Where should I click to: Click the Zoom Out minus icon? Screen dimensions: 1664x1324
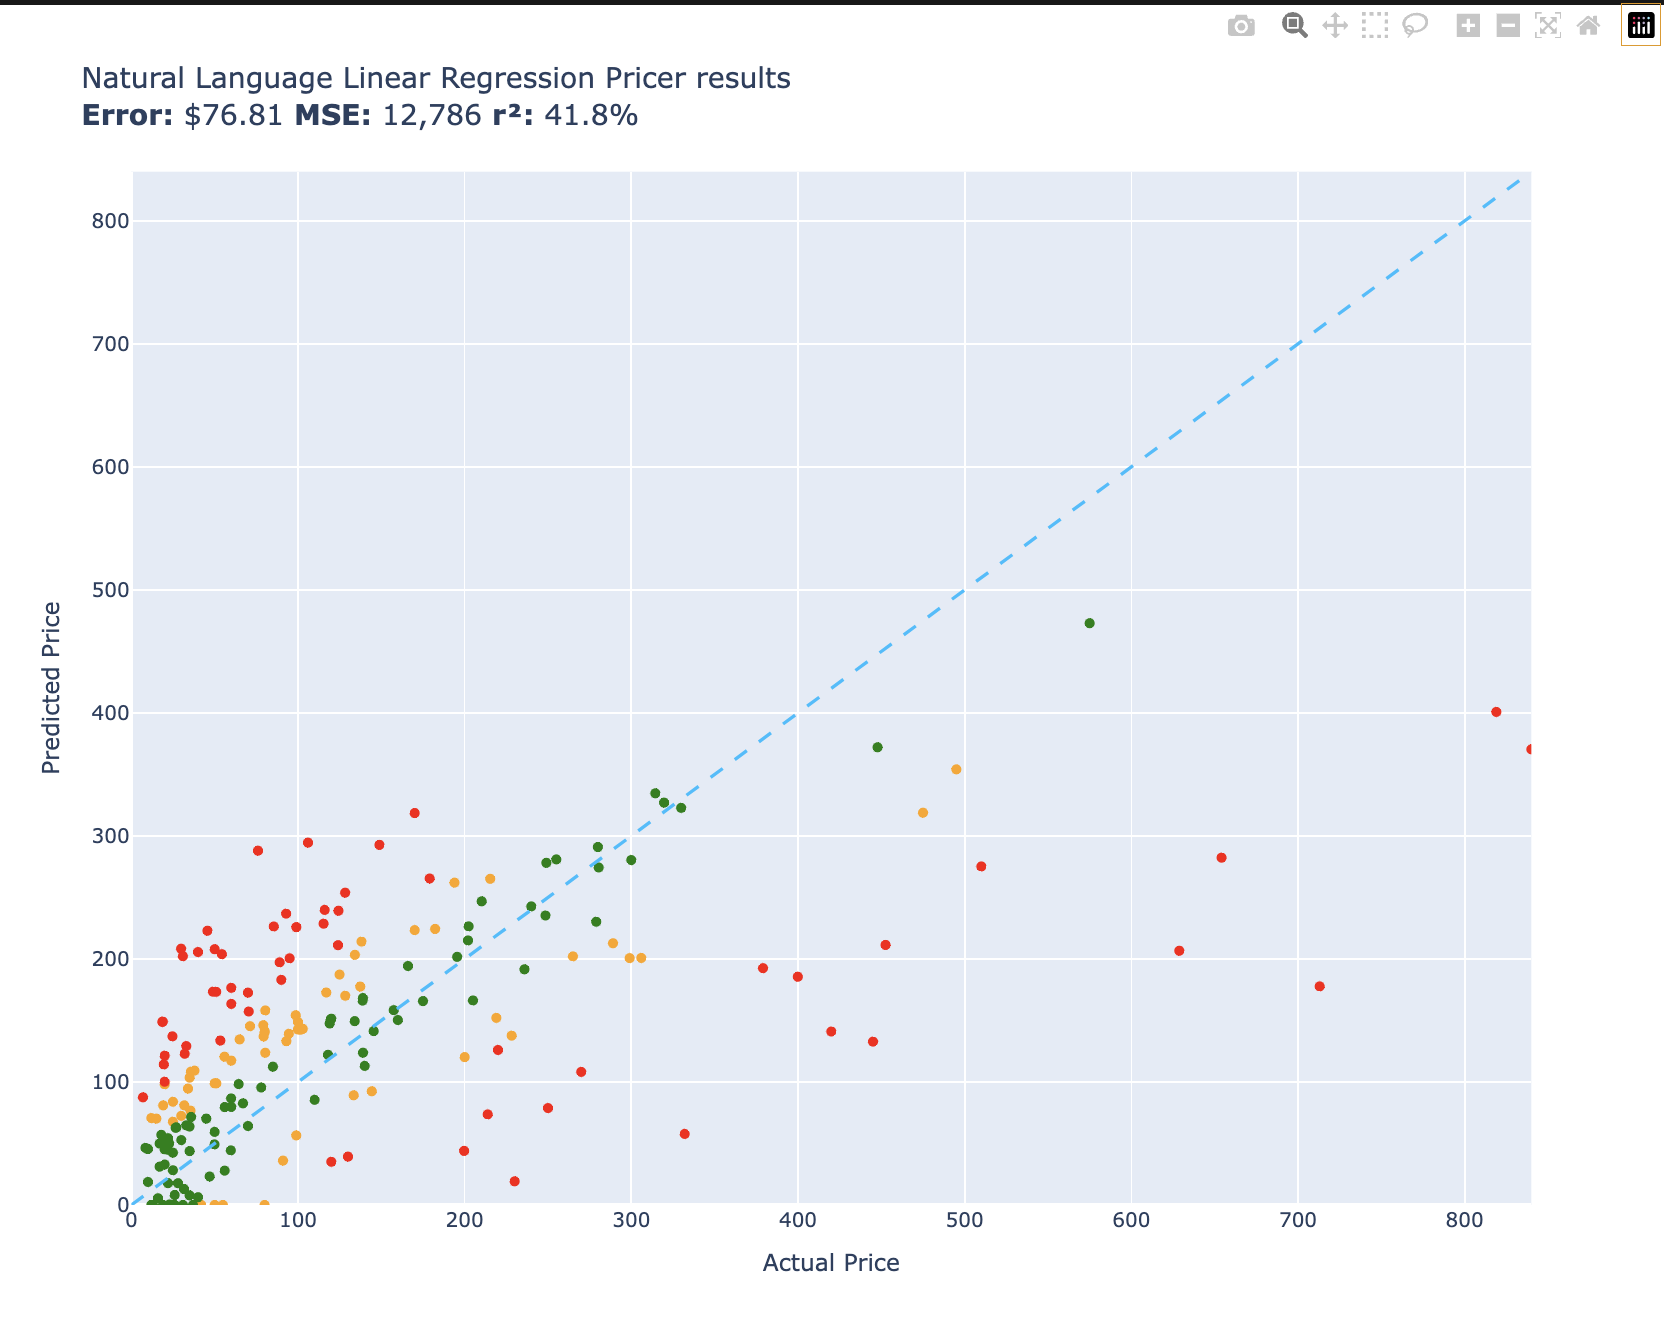point(1508,26)
